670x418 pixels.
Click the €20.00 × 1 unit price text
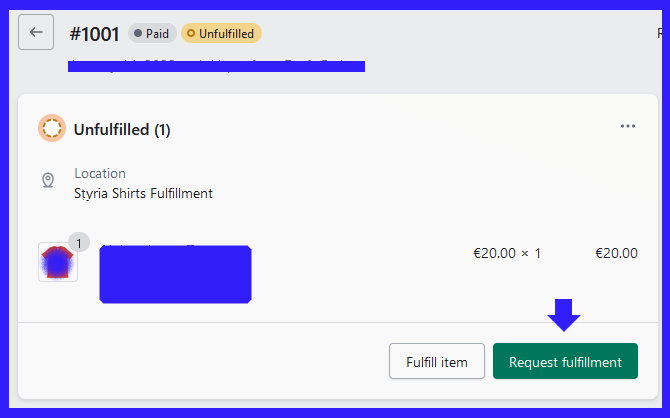[507, 253]
